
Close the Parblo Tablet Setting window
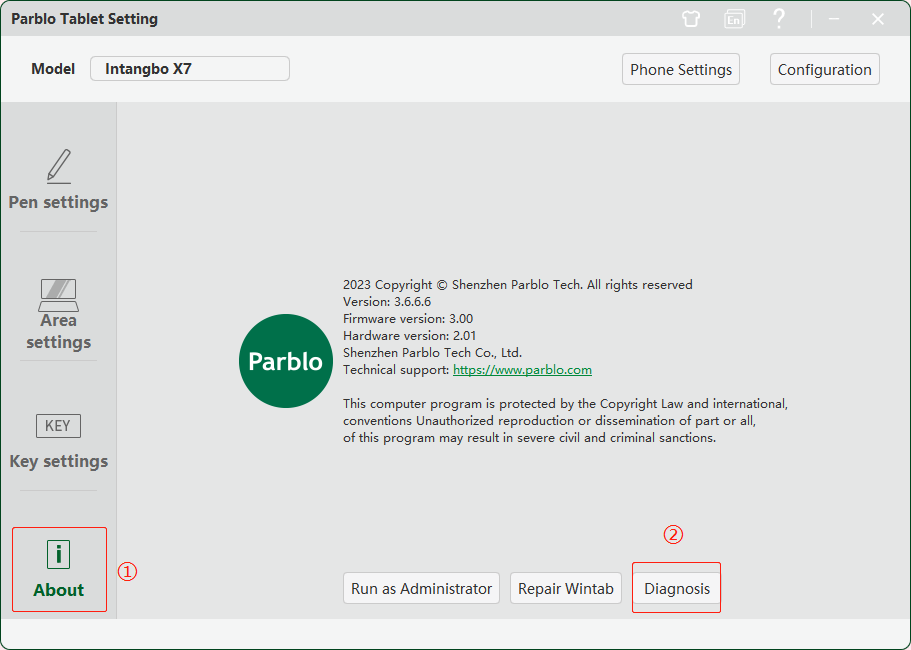pos(878,19)
